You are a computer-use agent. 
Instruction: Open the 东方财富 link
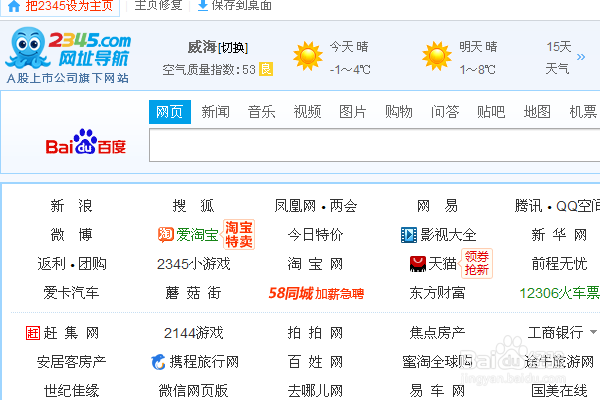click(x=437, y=293)
